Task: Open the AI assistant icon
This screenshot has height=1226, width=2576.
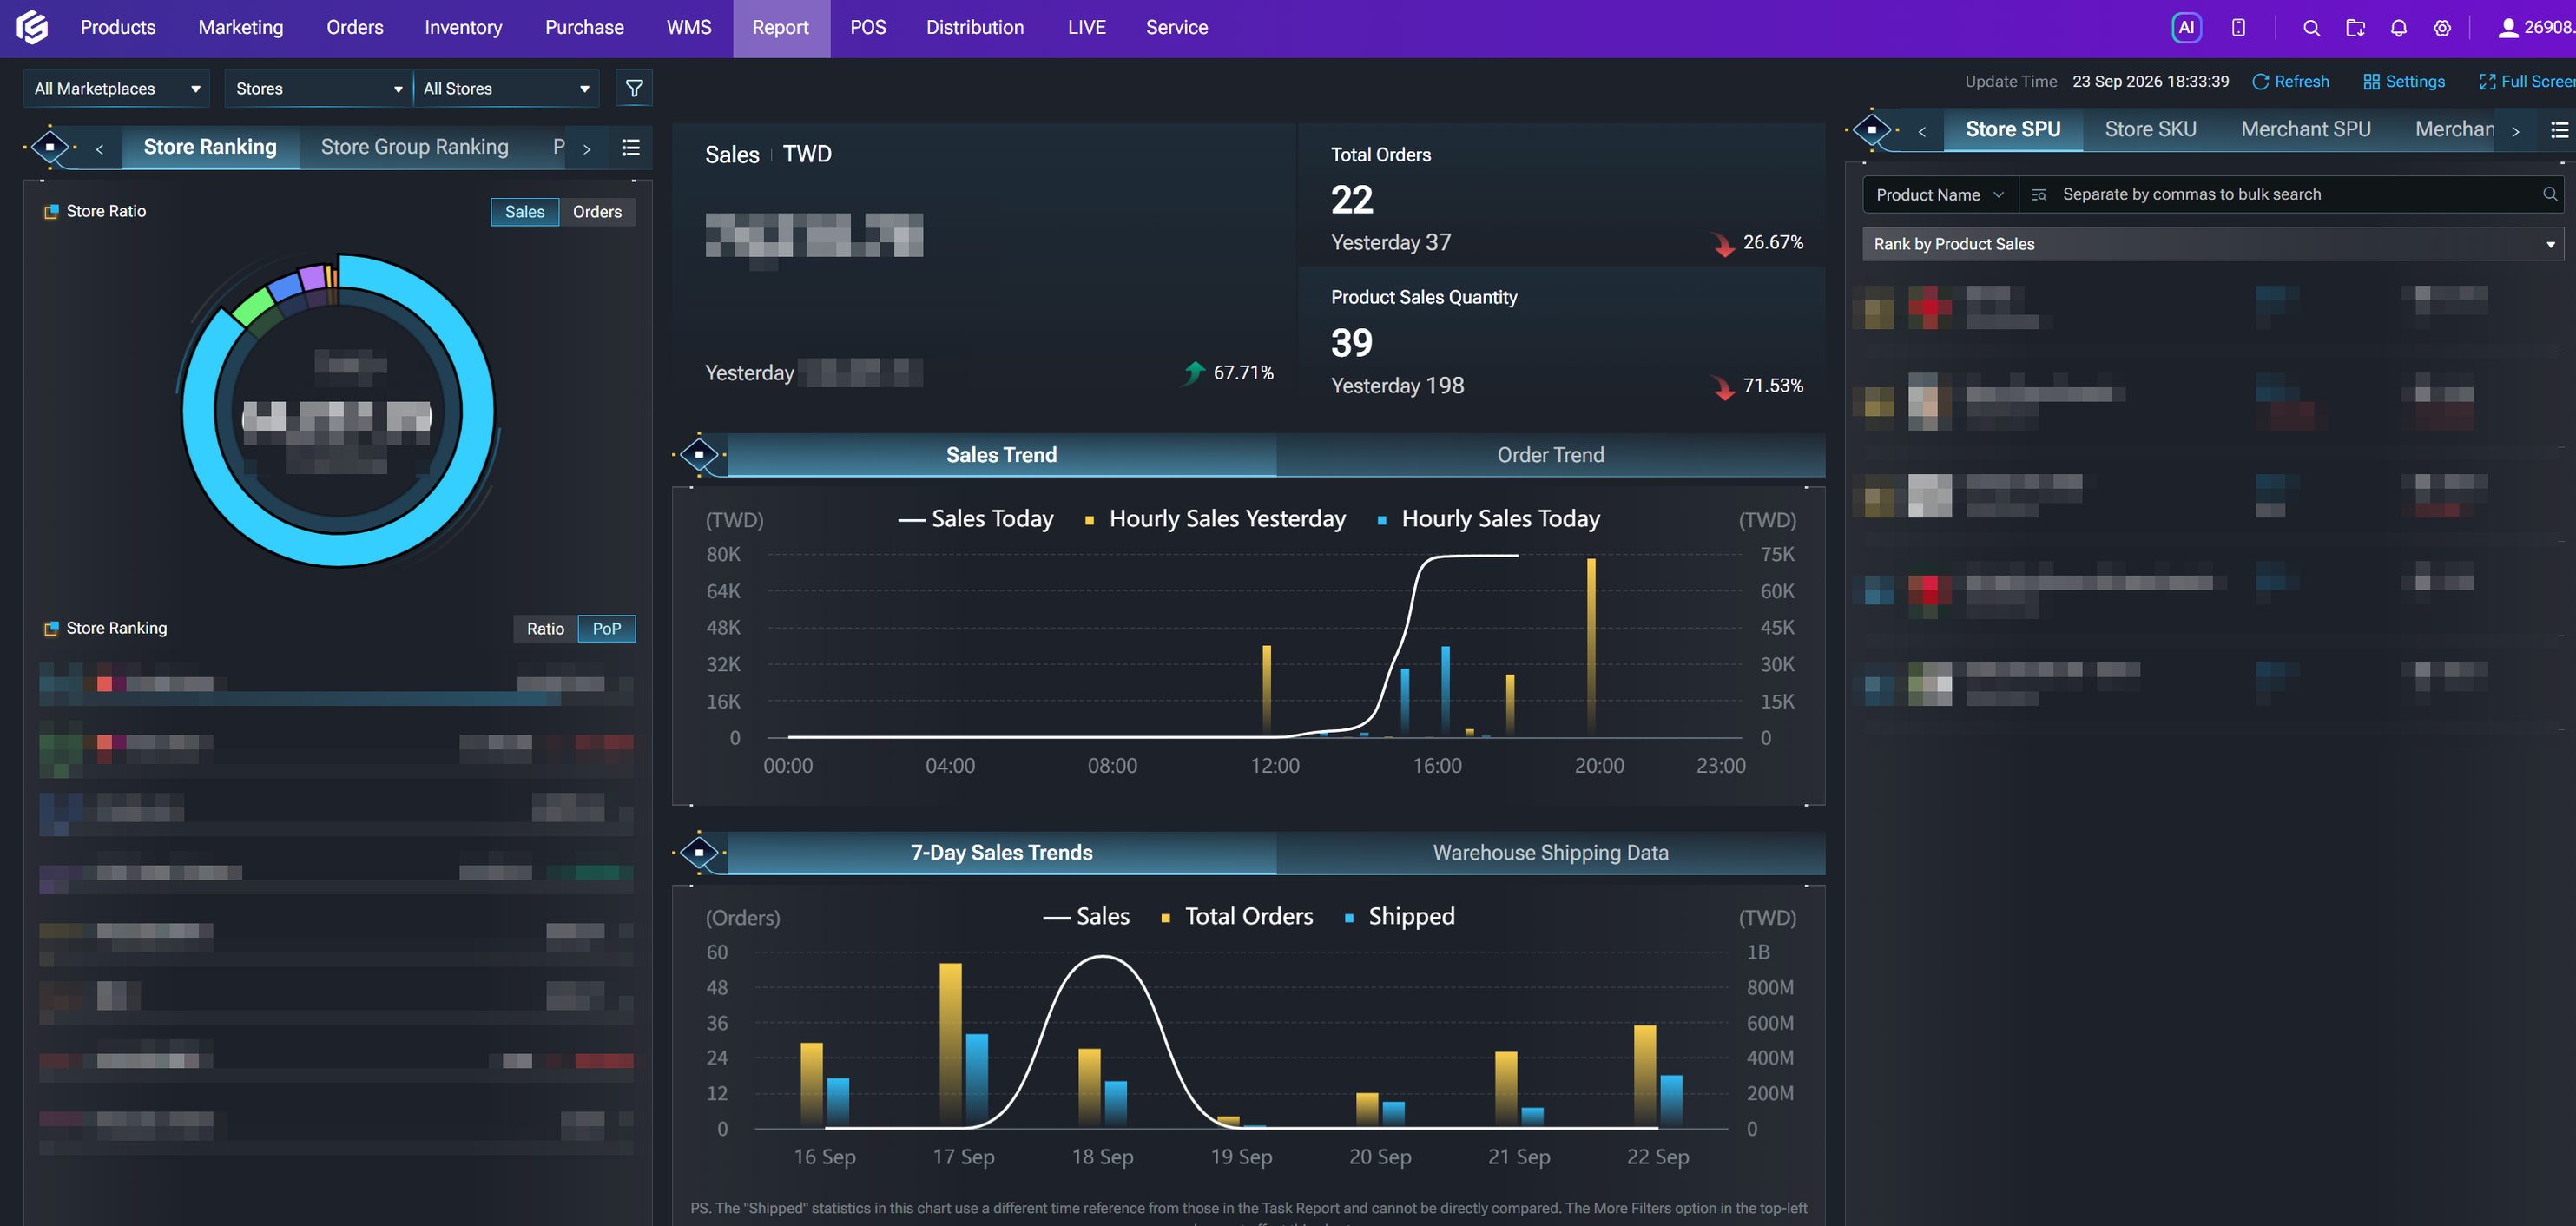Action: tap(2186, 28)
